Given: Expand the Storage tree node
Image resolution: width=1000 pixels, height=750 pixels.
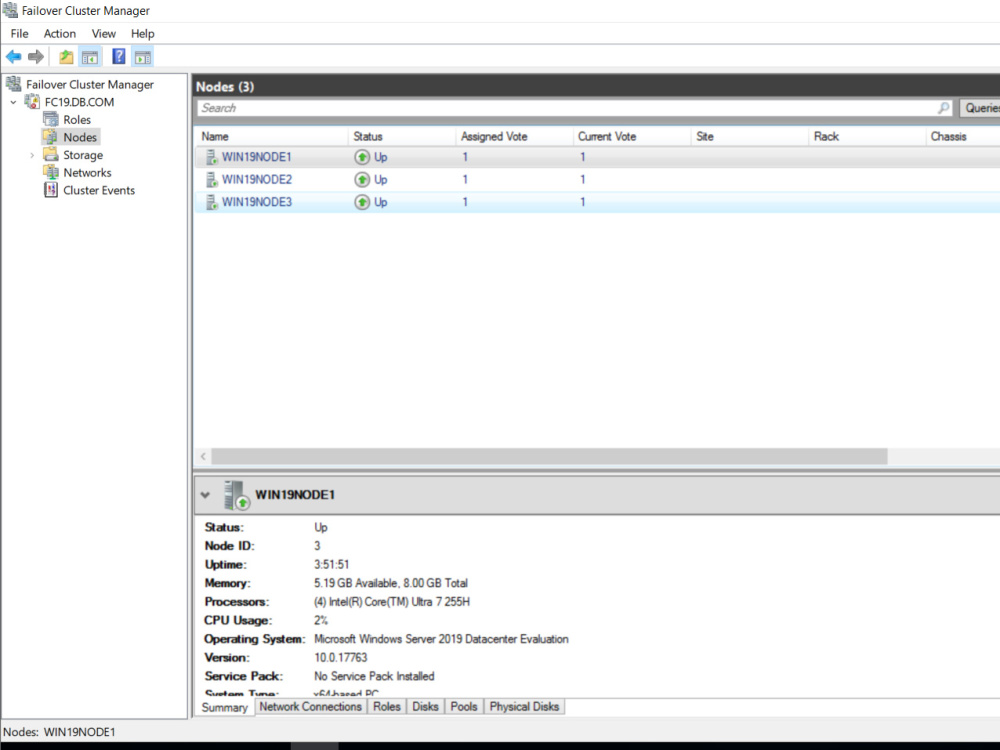Looking at the screenshot, I should coord(32,155).
